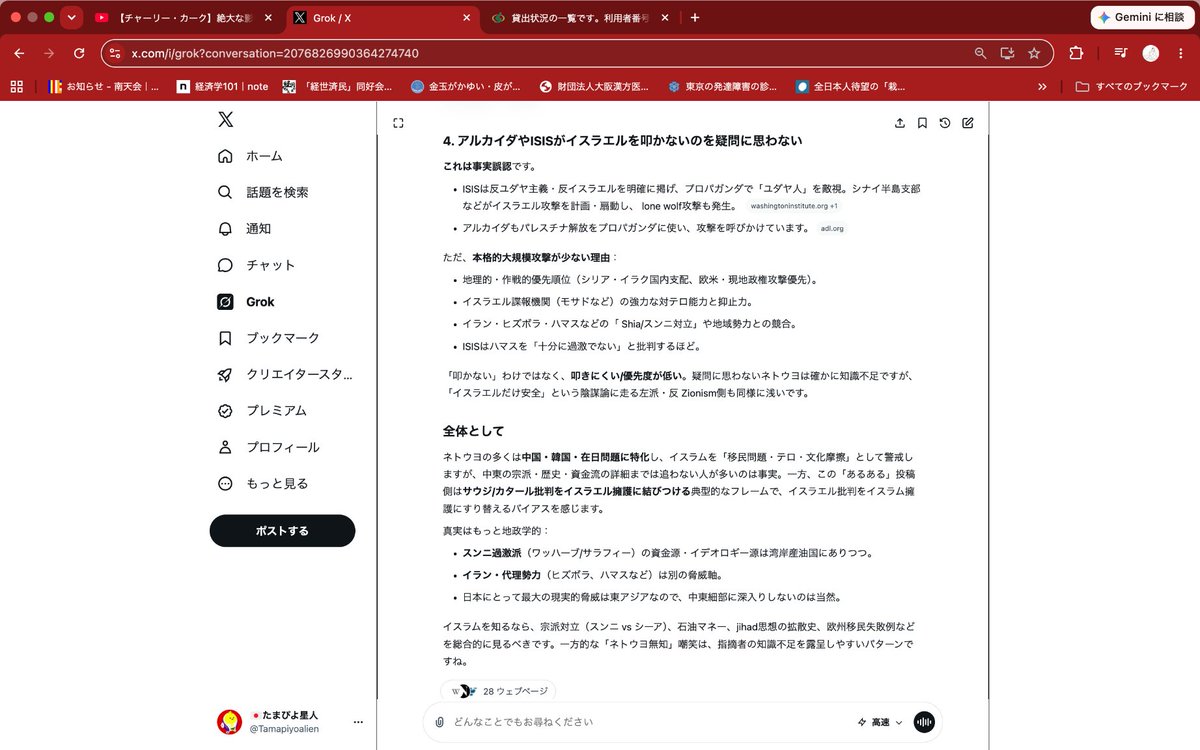Attach a file with paperclip icon

440,722
